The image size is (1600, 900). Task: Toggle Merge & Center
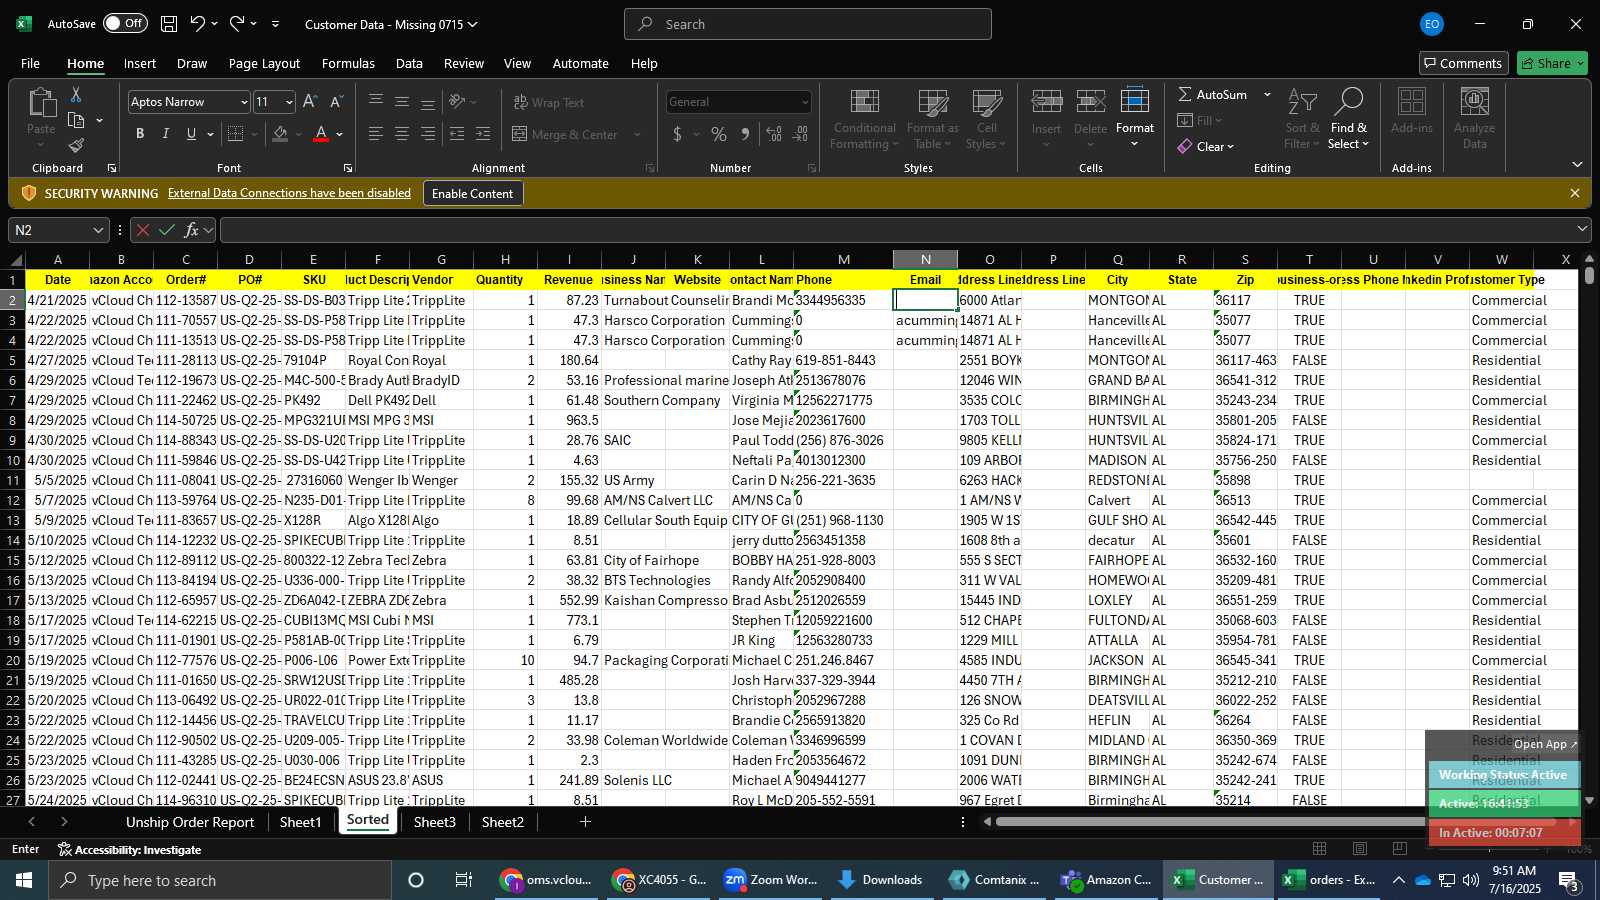click(566, 134)
